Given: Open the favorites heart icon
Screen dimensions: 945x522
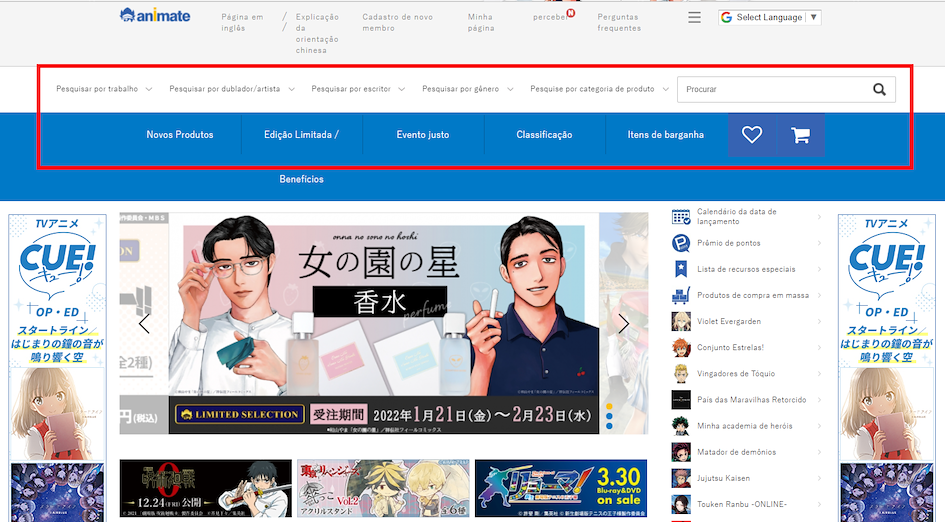Looking at the screenshot, I should click(752, 134).
